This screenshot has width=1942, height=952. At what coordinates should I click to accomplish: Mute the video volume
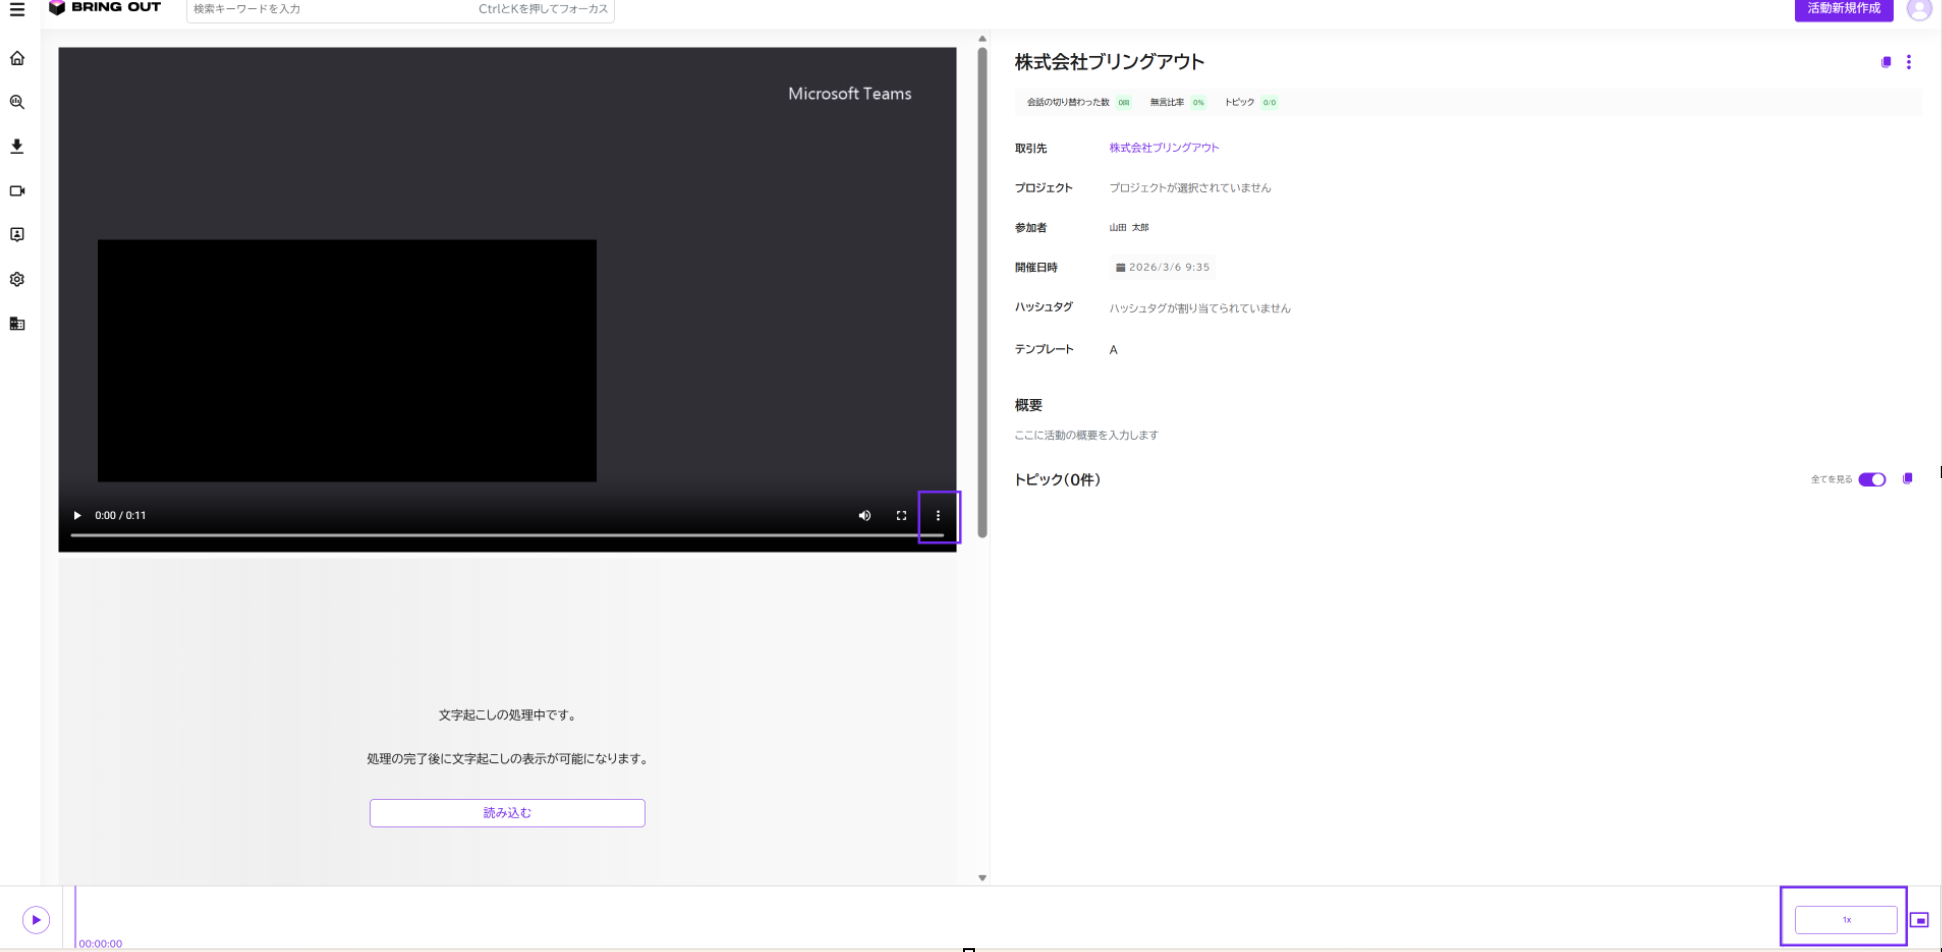click(x=865, y=516)
